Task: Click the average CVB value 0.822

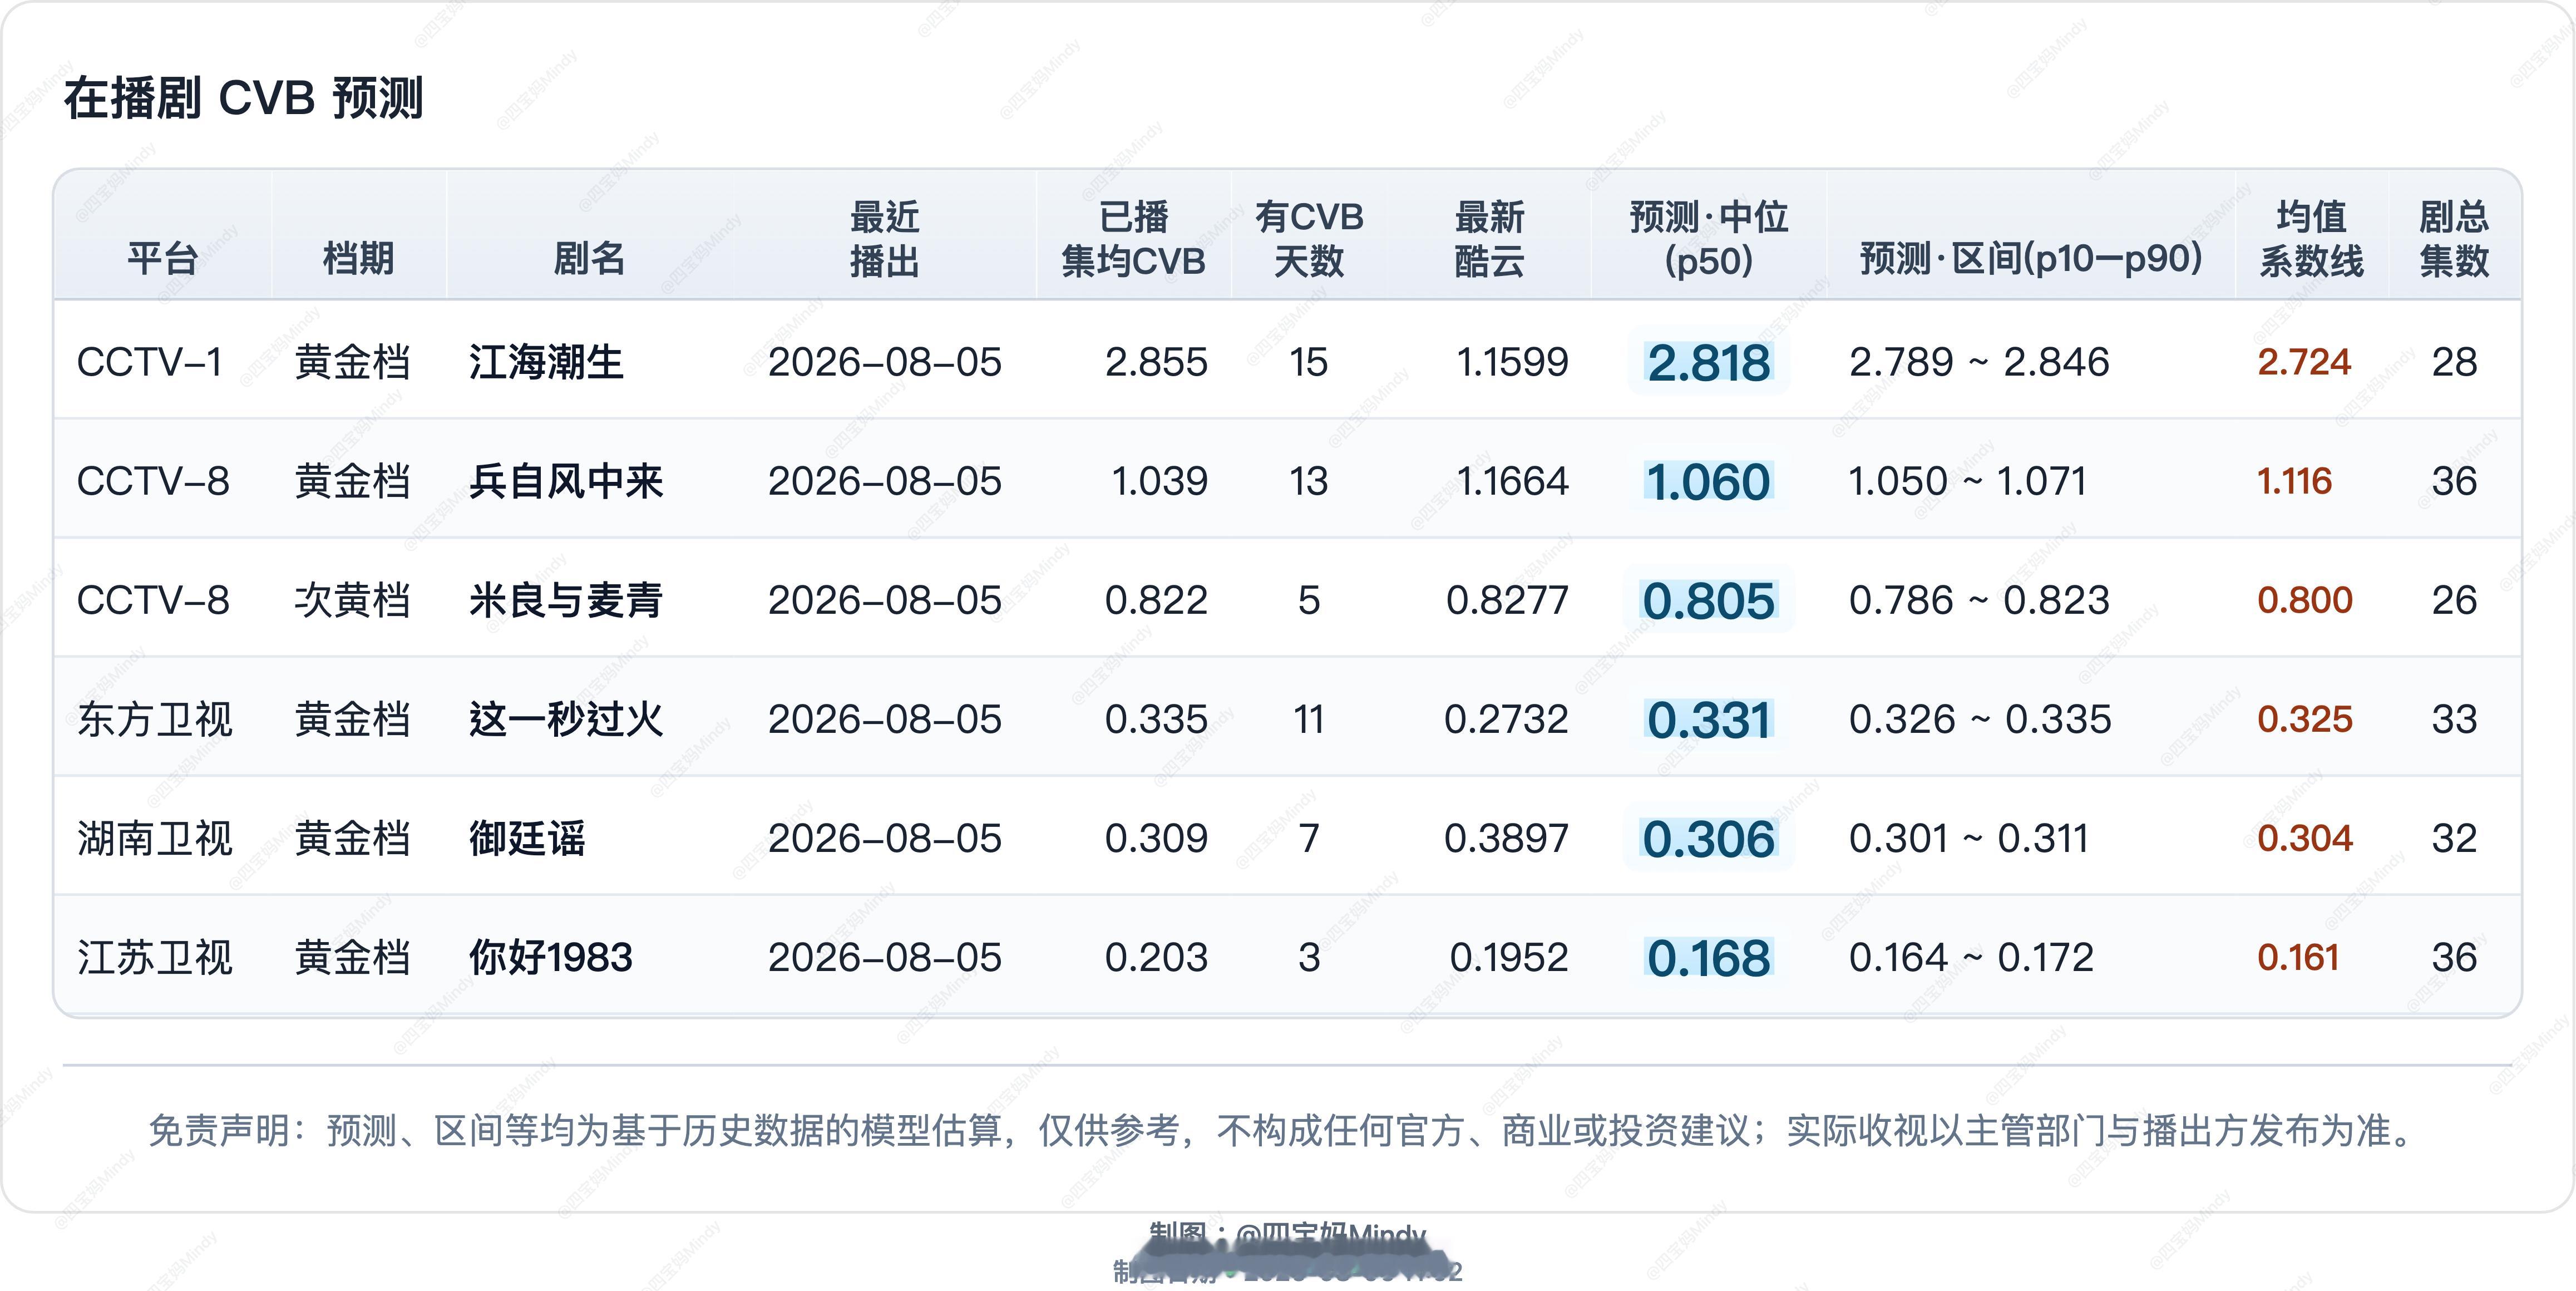Action: [1156, 600]
